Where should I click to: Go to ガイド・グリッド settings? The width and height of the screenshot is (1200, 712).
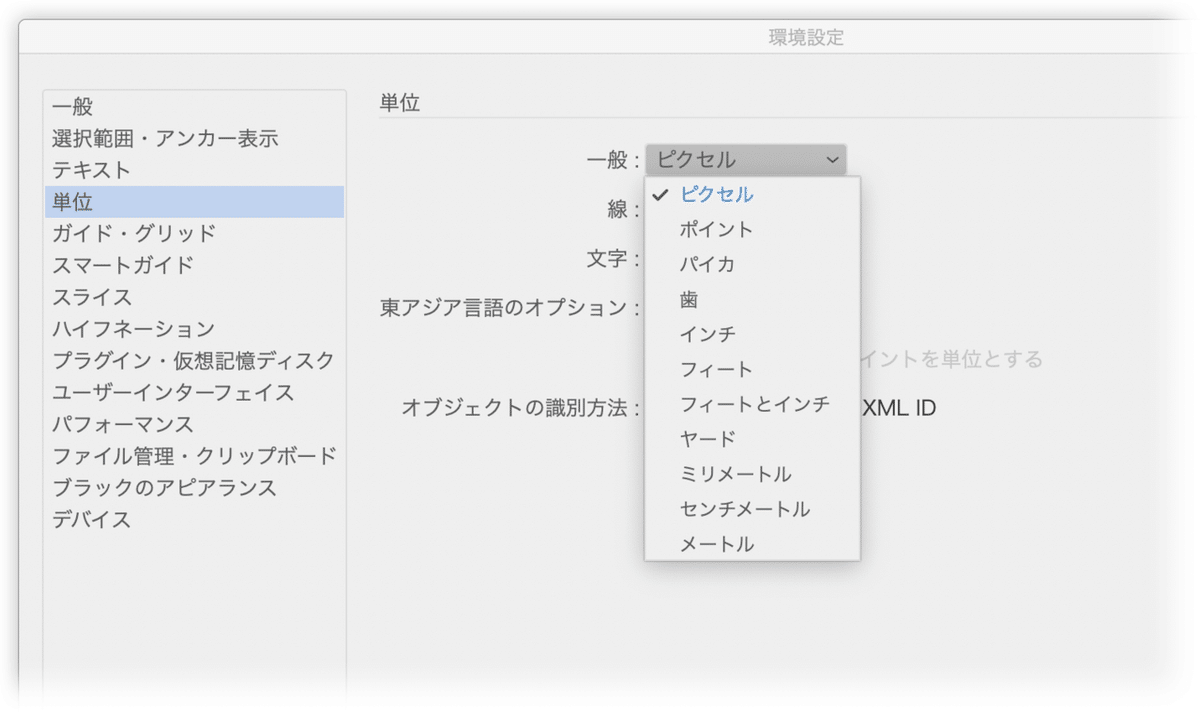pyautogui.click(x=134, y=234)
